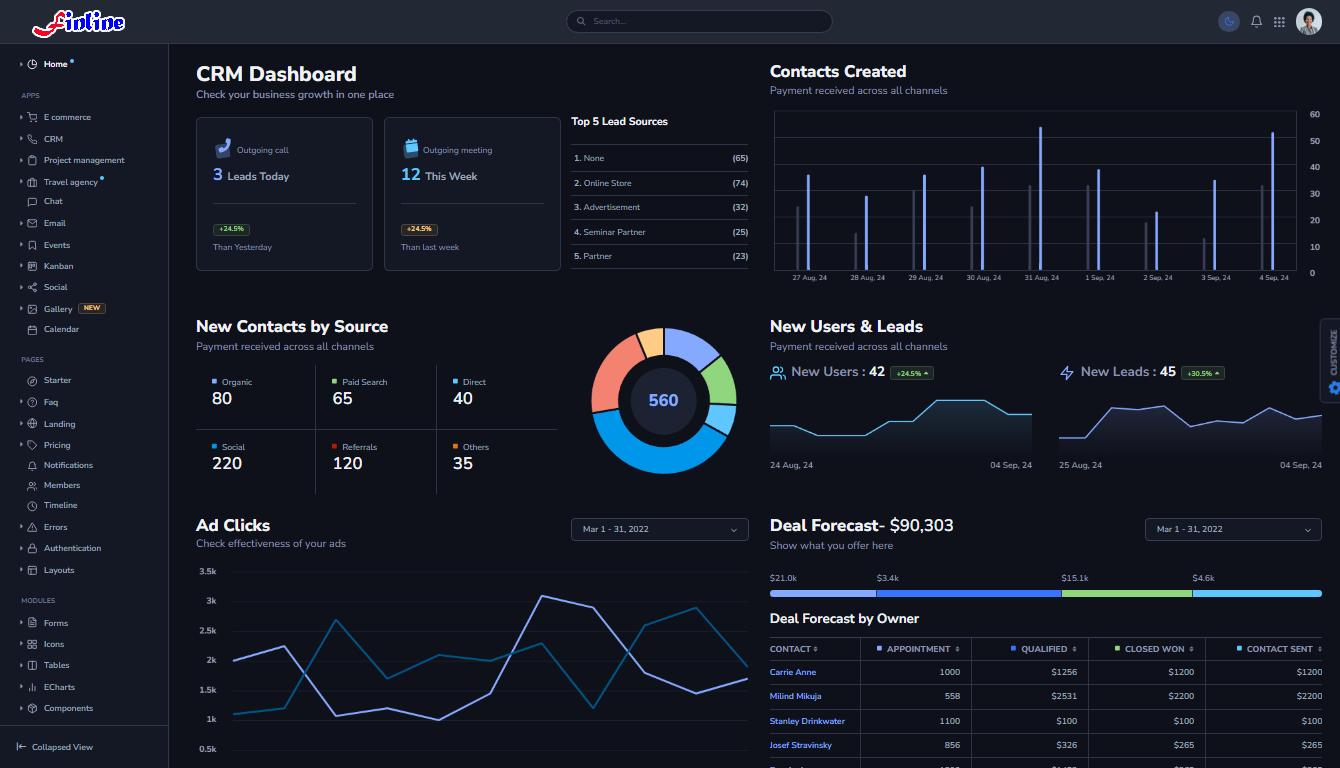Click the Kanban sidebar icon

pos(33,266)
